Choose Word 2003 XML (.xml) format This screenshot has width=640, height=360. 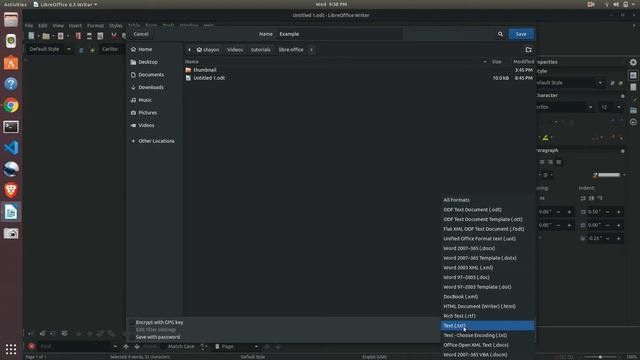pos(487,268)
